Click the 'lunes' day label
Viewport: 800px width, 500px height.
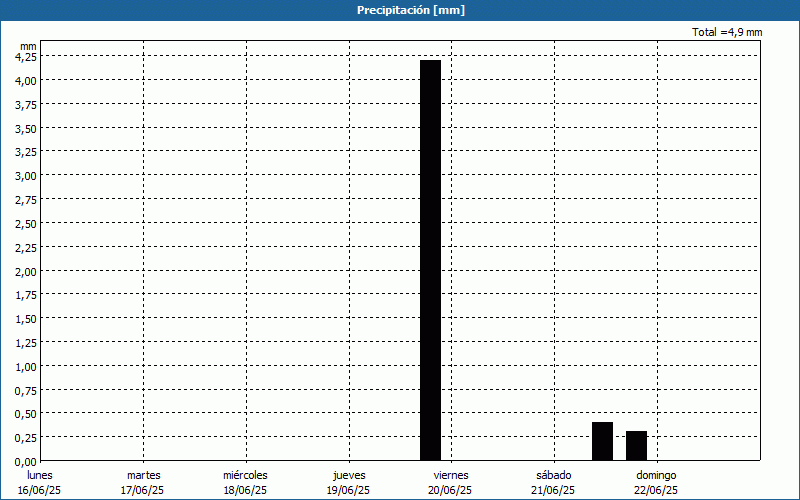[x=40, y=475]
